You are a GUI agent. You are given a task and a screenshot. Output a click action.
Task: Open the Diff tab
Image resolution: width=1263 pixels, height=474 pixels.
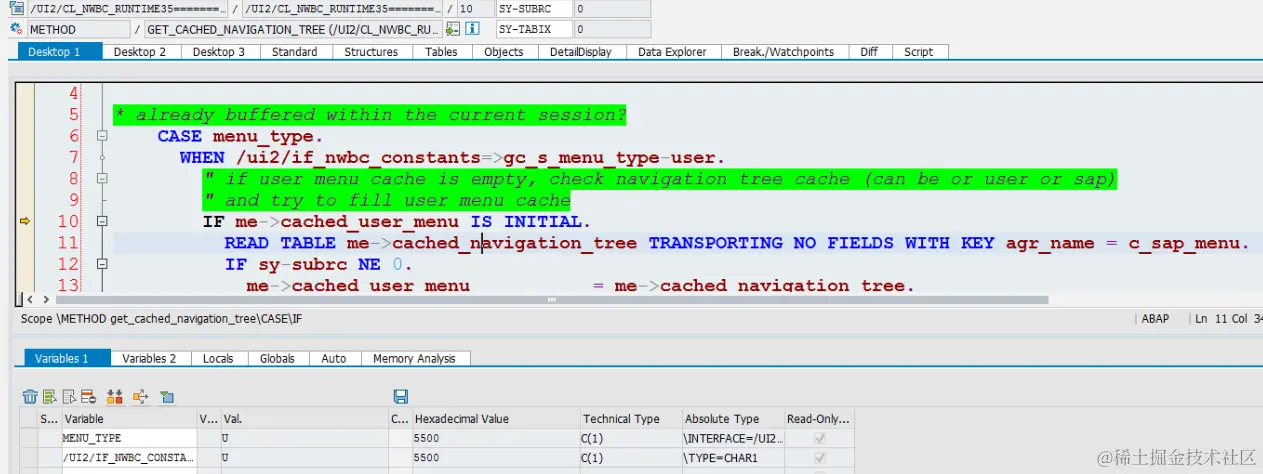pyautogui.click(x=870, y=51)
